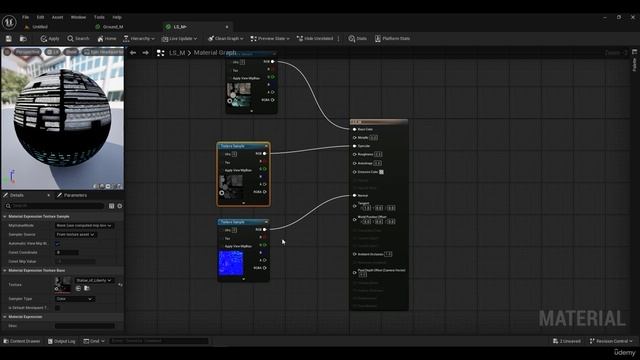The width and height of the screenshot is (640, 360).
Task: Switch to the Details panel tab
Action: [17, 195]
